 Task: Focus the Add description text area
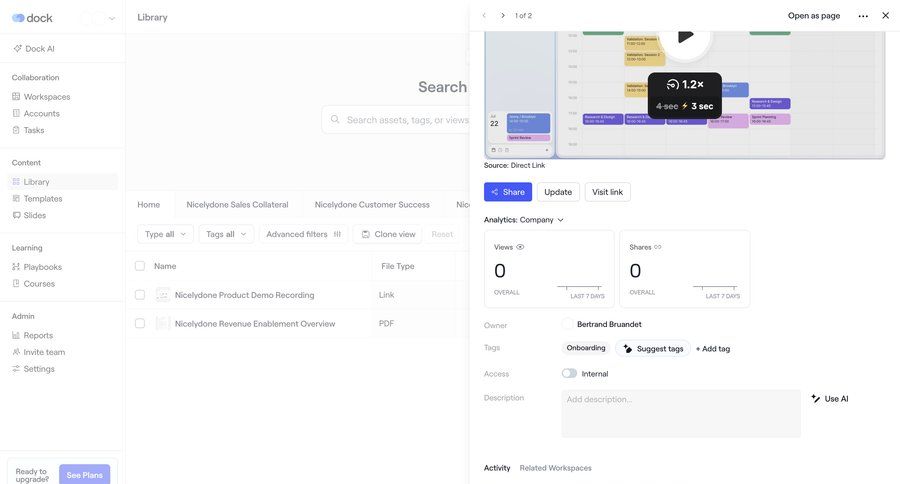[x=681, y=413]
